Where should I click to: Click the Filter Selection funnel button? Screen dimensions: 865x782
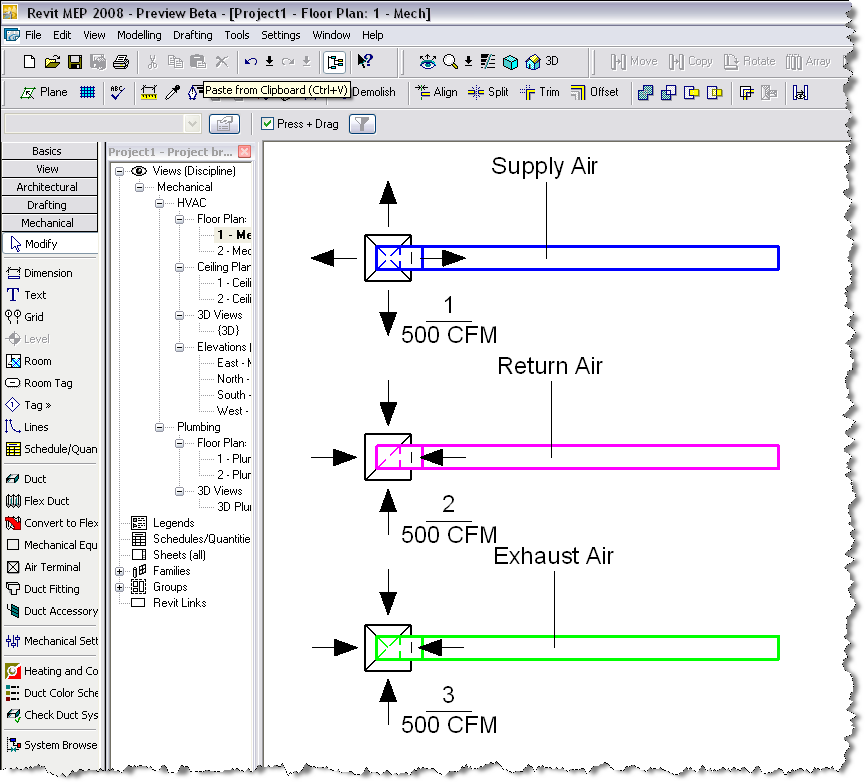(x=362, y=124)
